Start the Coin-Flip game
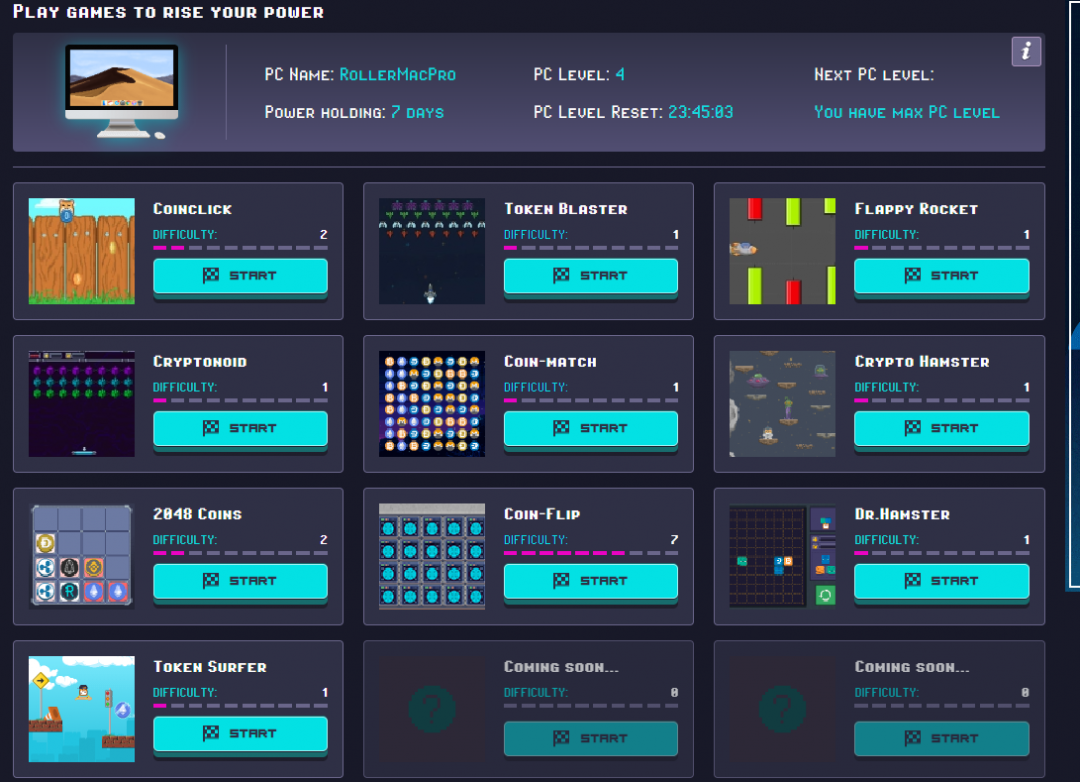Image resolution: width=1080 pixels, height=782 pixels. [x=590, y=580]
